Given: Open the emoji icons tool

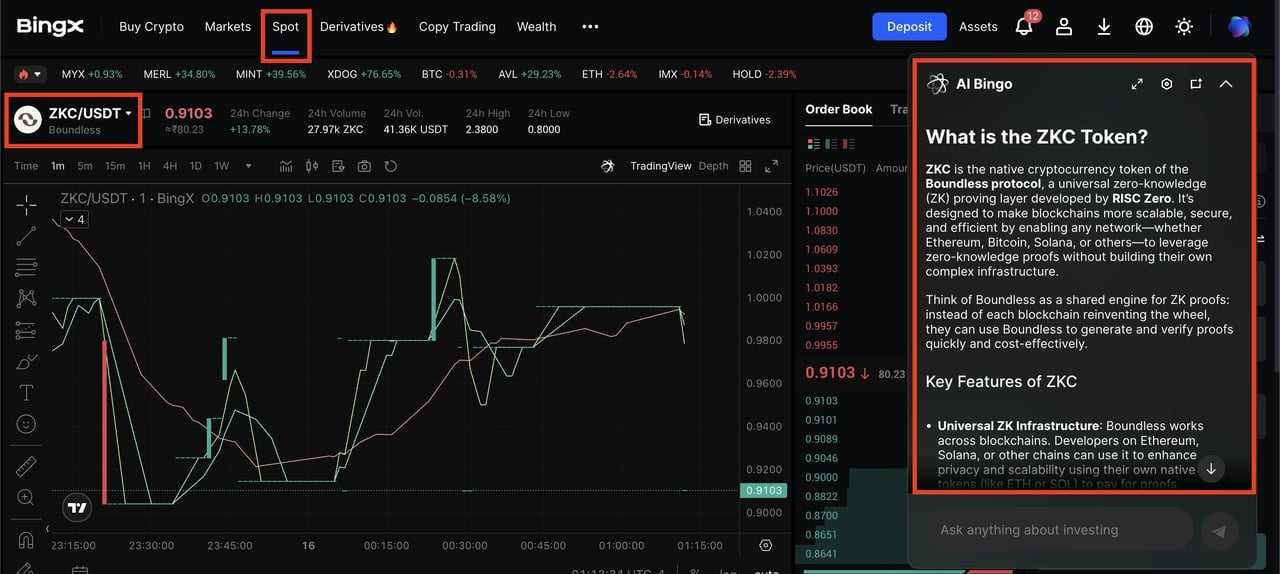Looking at the screenshot, I should (26, 424).
